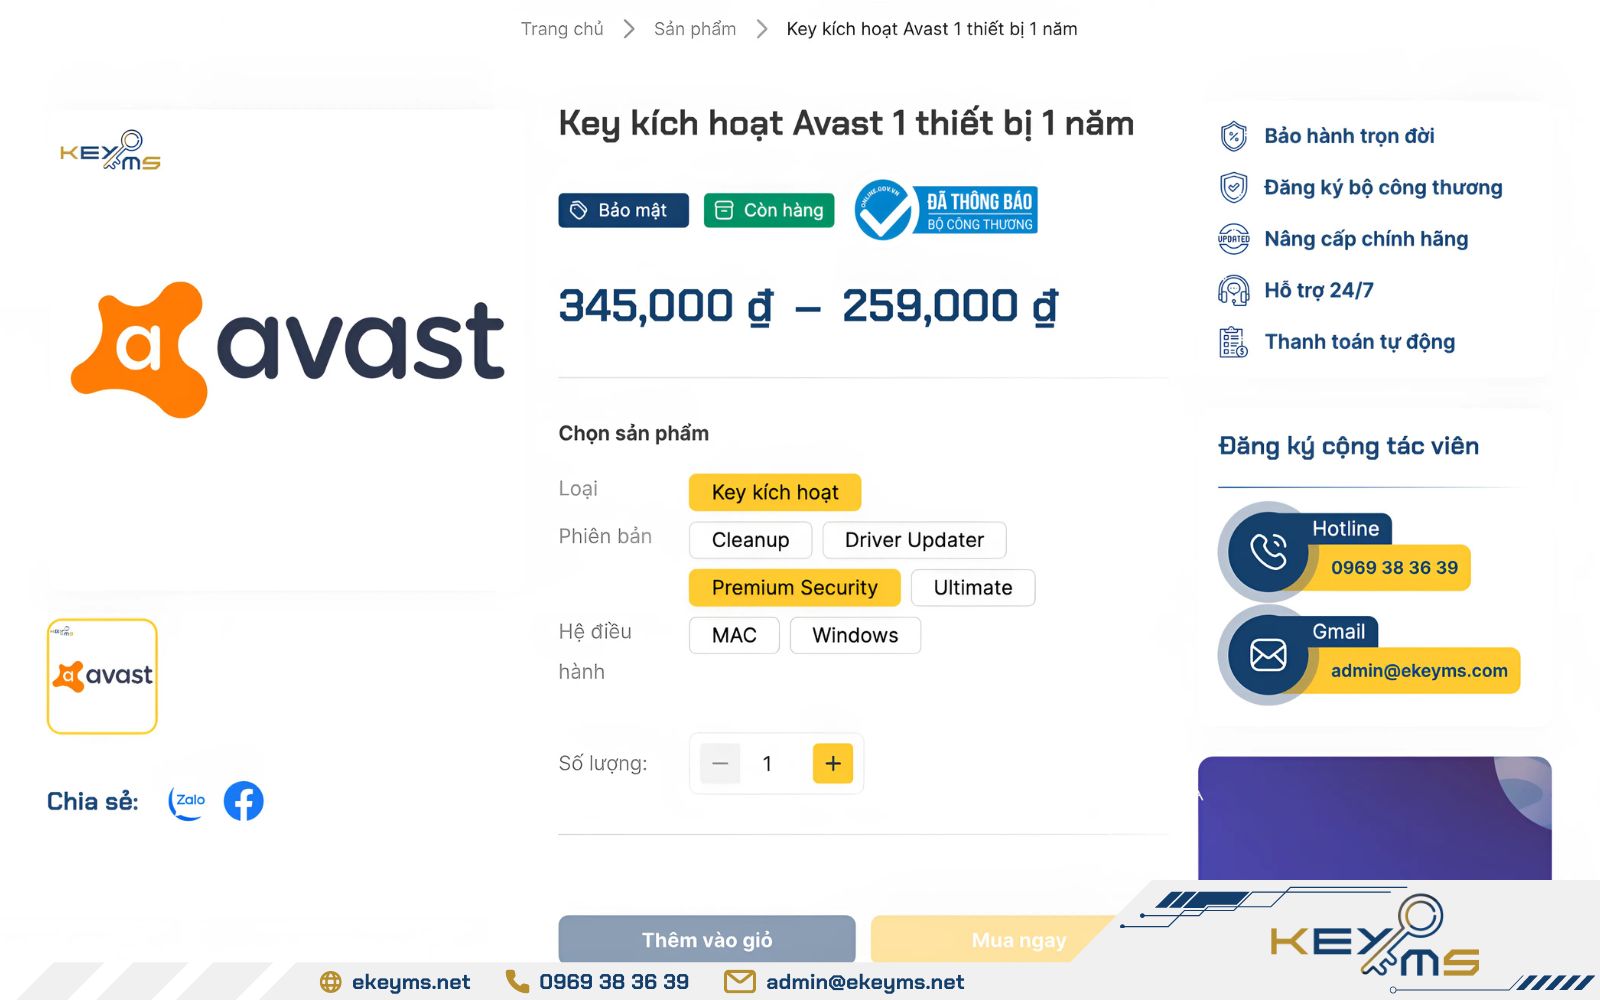The image size is (1600, 1000).
Task: Click footer email admin@ekeyms.net
Action: (x=865, y=982)
